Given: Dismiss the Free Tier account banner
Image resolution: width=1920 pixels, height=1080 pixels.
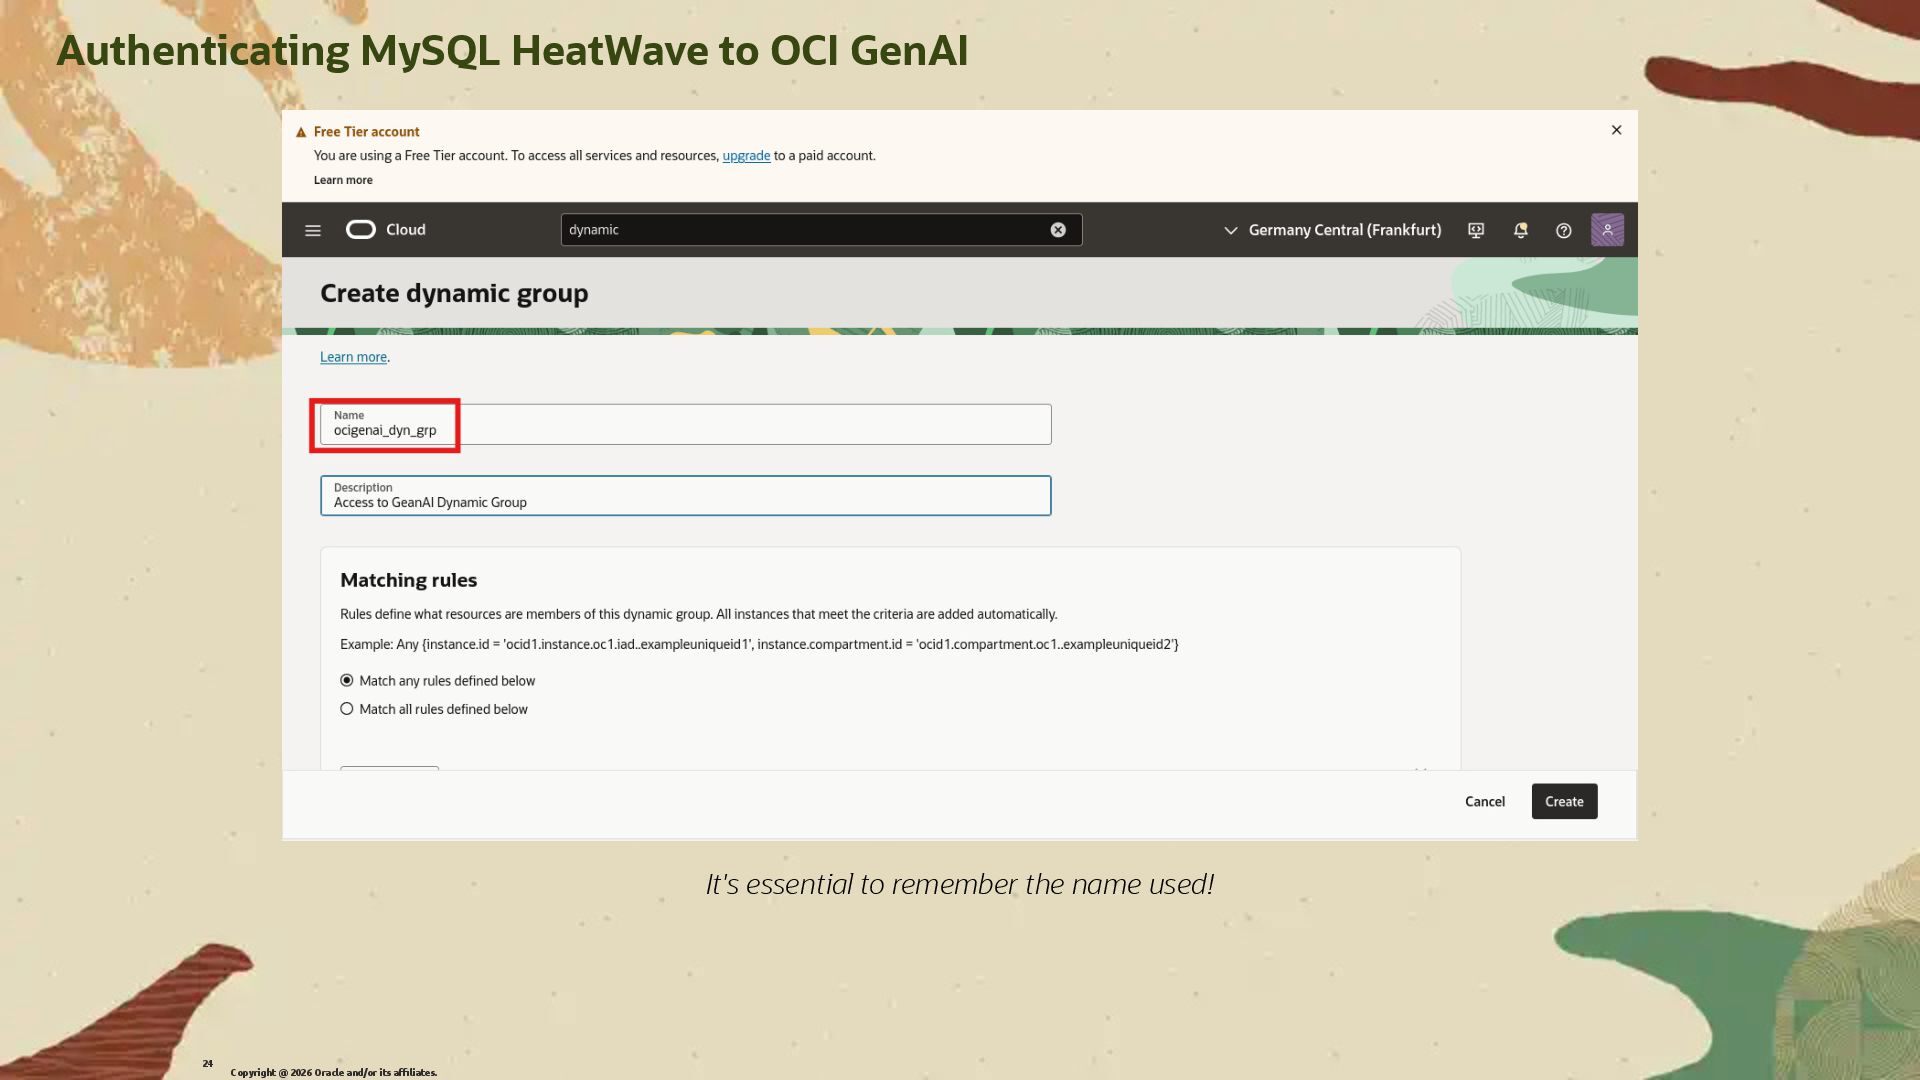Looking at the screenshot, I should [1616, 130].
